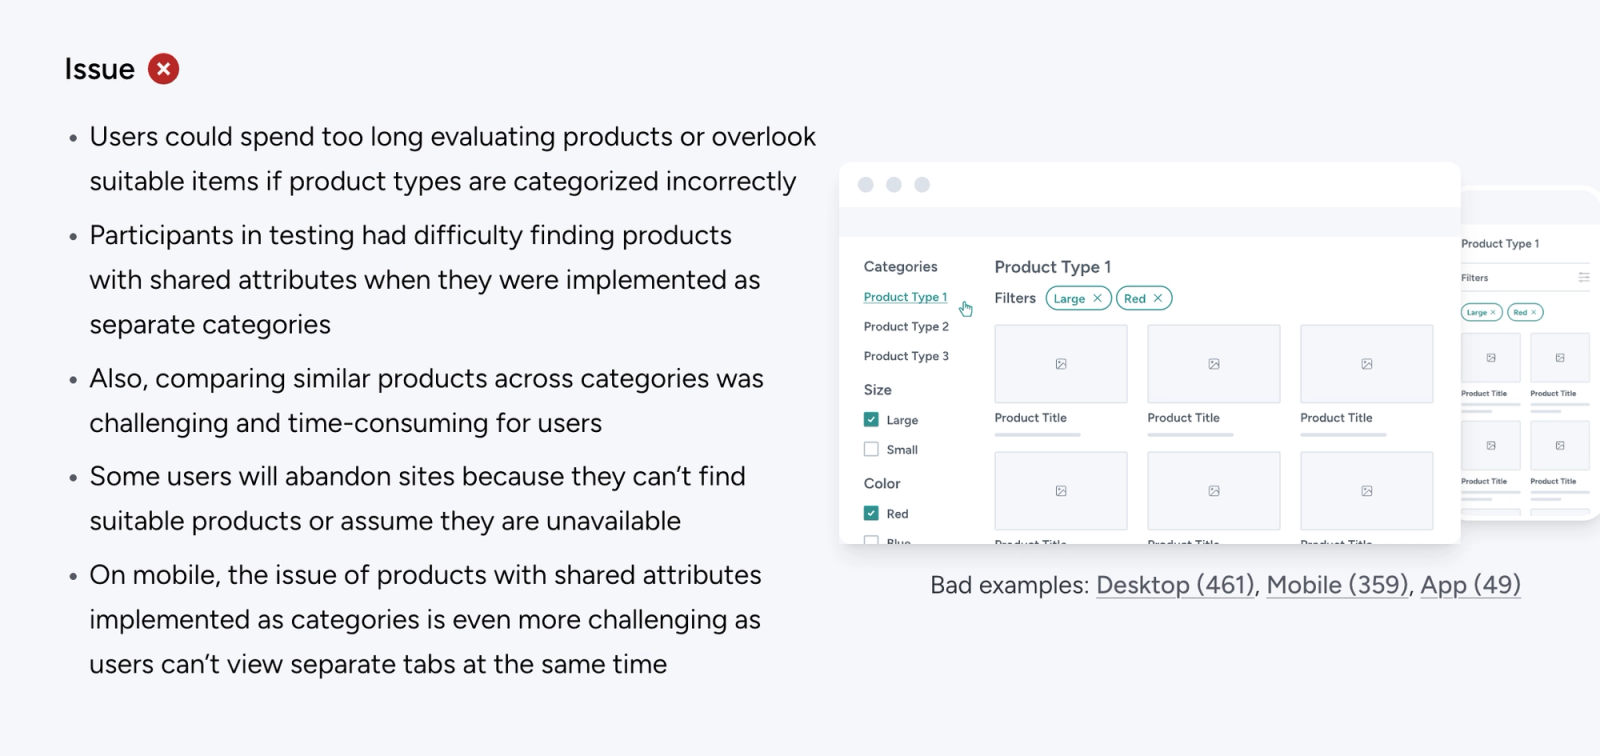Check the Small size checkbox
Image resolution: width=1600 pixels, height=756 pixels.
(871, 450)
